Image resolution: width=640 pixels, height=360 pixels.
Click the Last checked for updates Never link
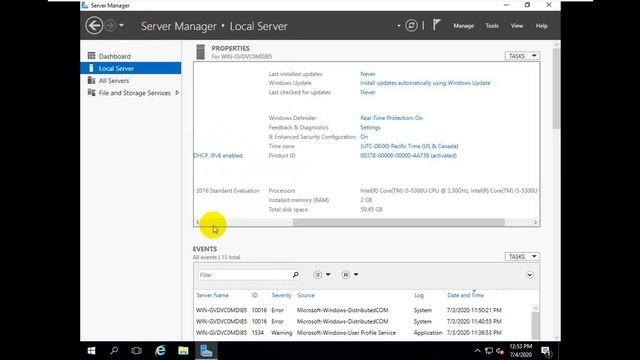point(368,92)
